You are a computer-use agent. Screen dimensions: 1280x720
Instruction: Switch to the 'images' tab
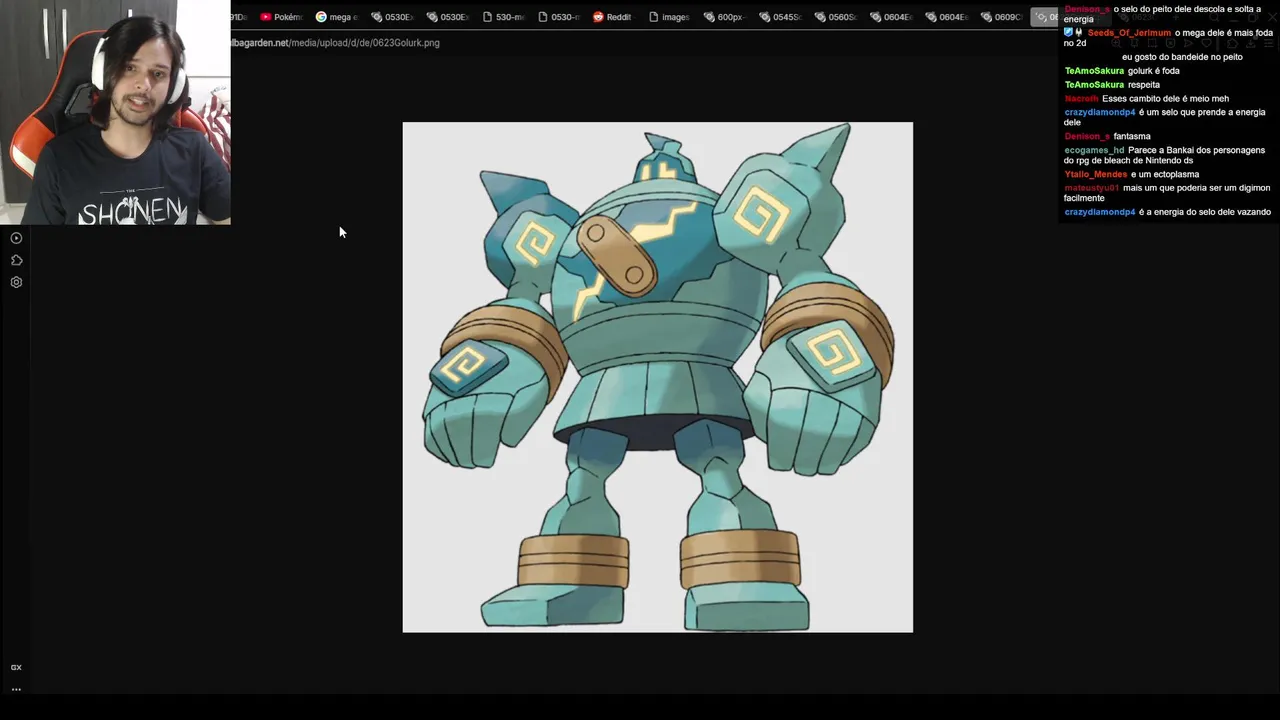(669, 17)
